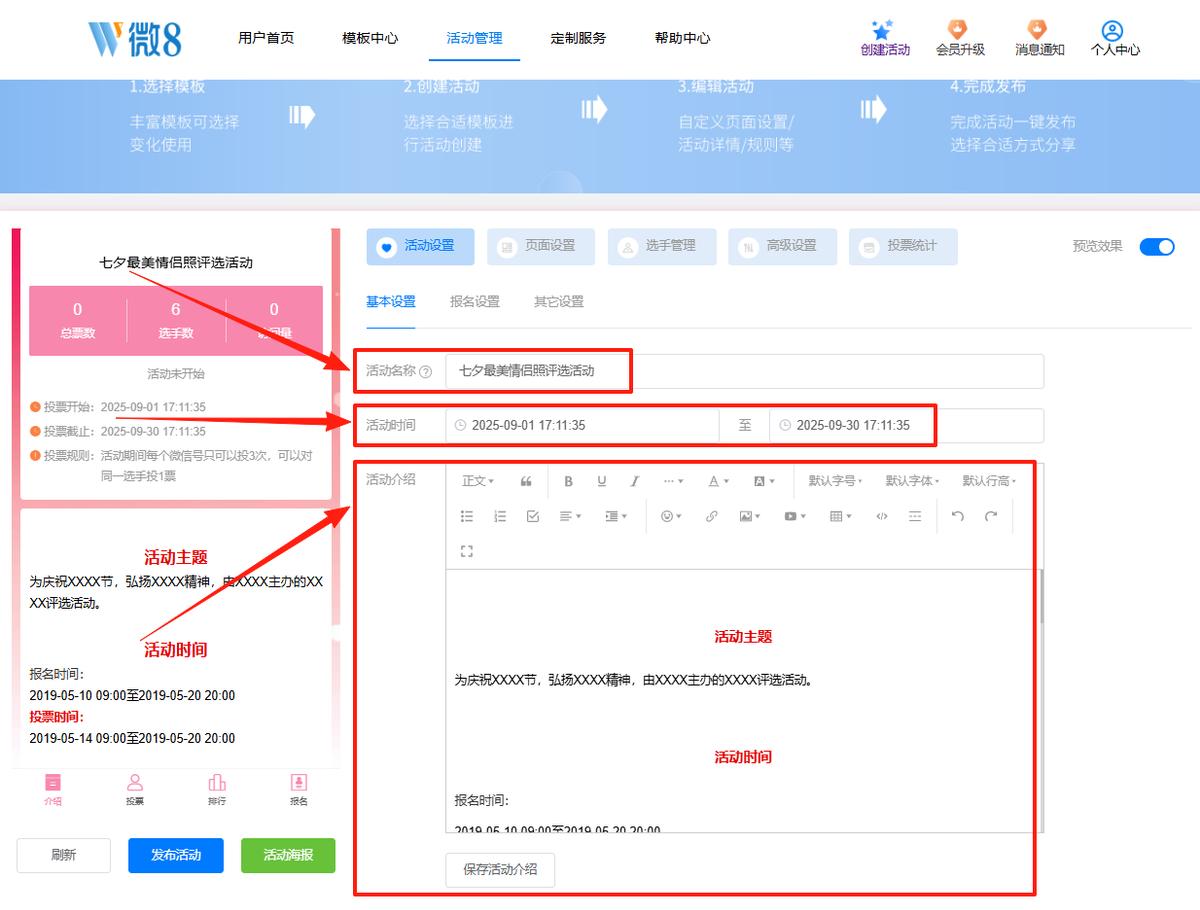Toggle bold formatting in the editor
The image size is (1200, 910).
point(568,481)
